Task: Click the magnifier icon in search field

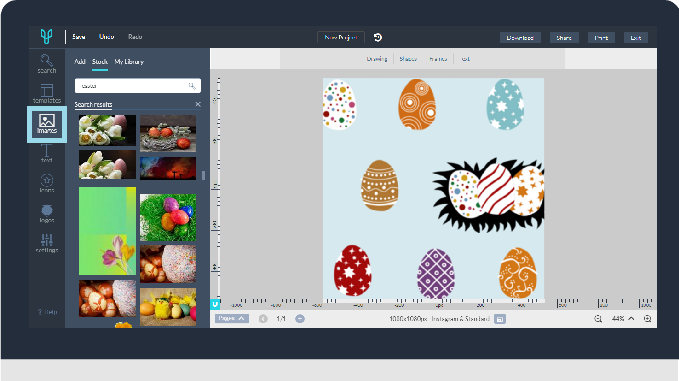Action: tap(192, 86)
